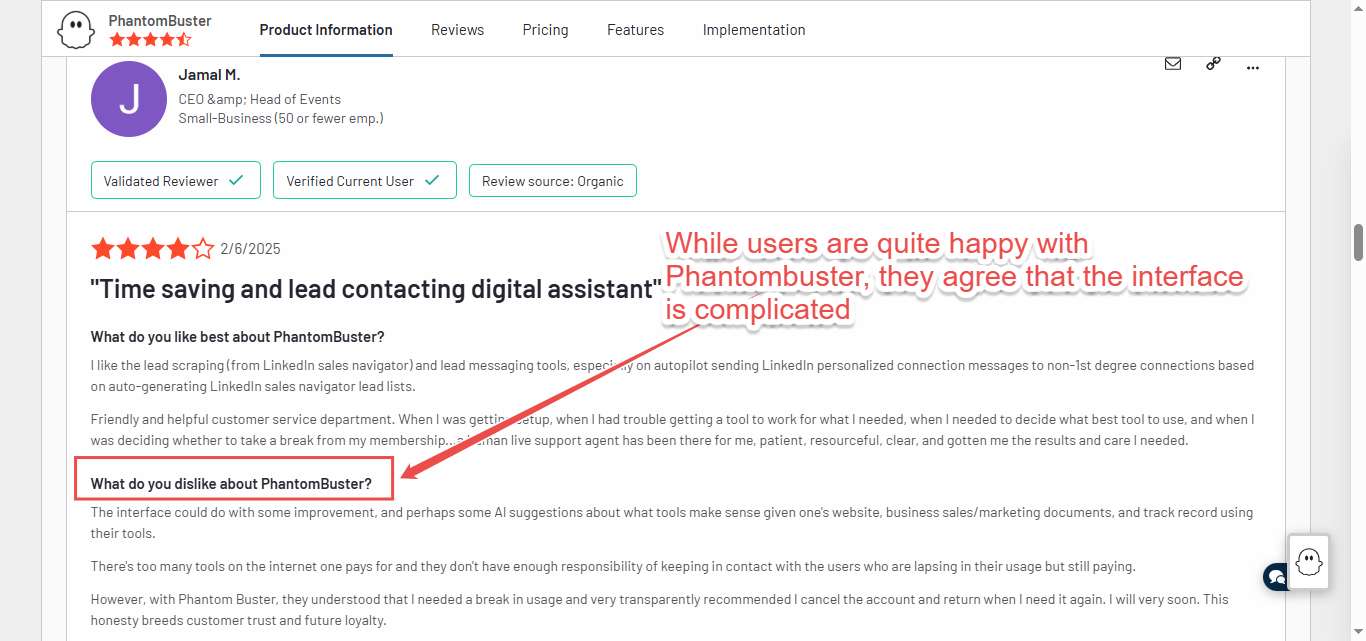Open the Reviews tab
Viewport: 1366px width, 641px height.
coord(458,30)
